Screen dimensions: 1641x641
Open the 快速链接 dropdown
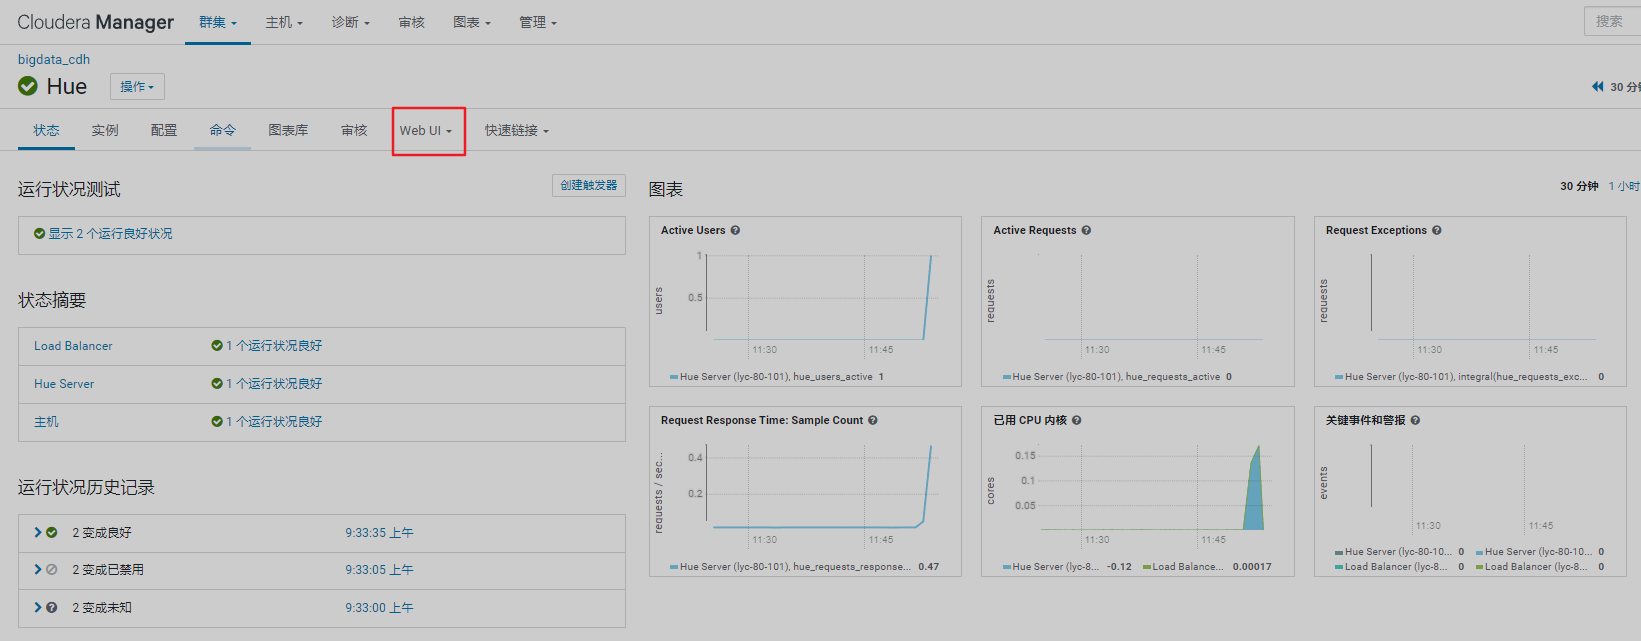tap(517, 131)
